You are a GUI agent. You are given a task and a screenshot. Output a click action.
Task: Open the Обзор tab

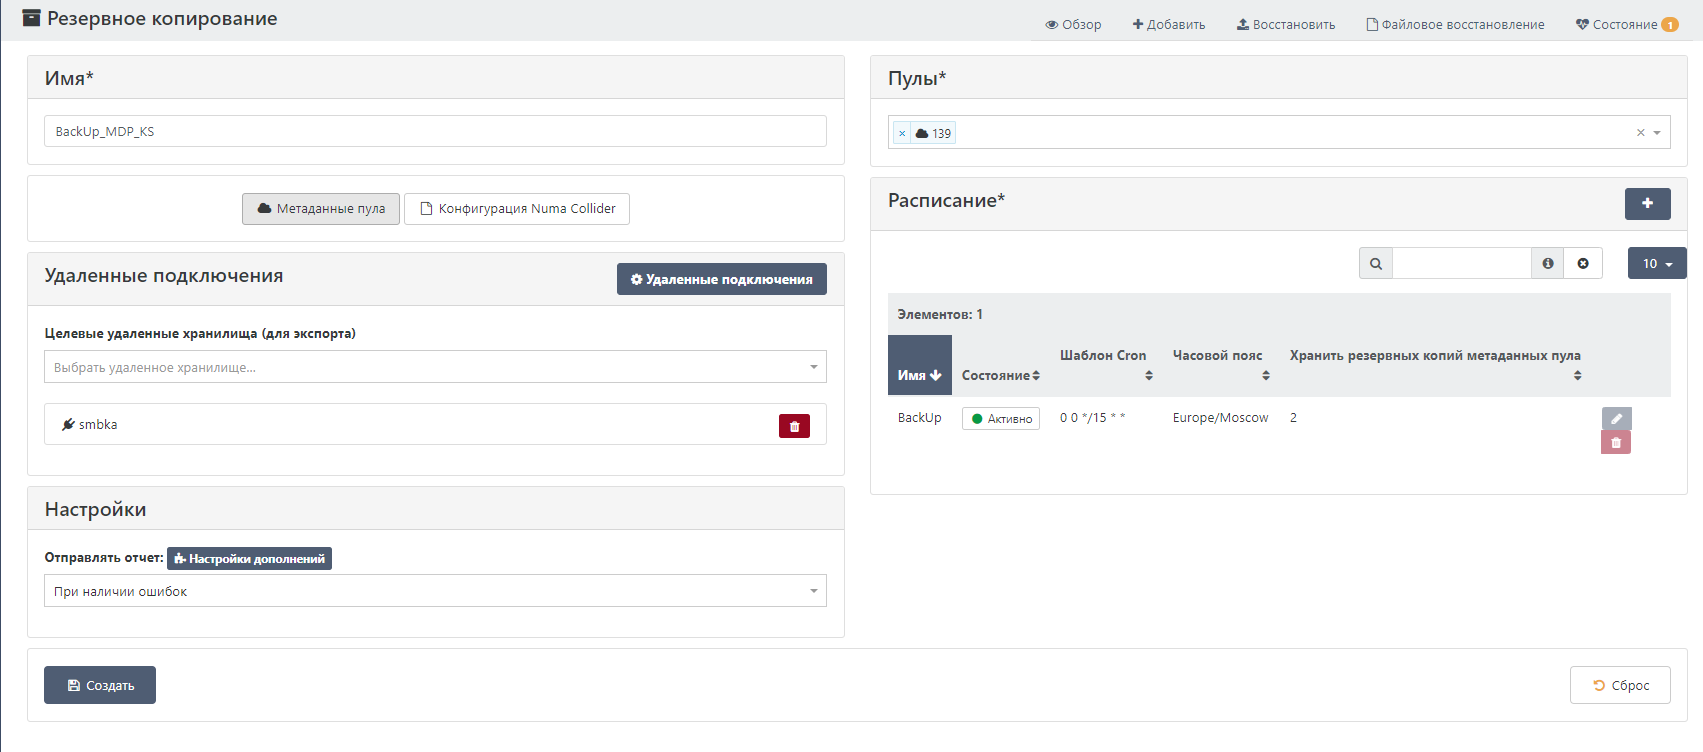coord(1073,24)
